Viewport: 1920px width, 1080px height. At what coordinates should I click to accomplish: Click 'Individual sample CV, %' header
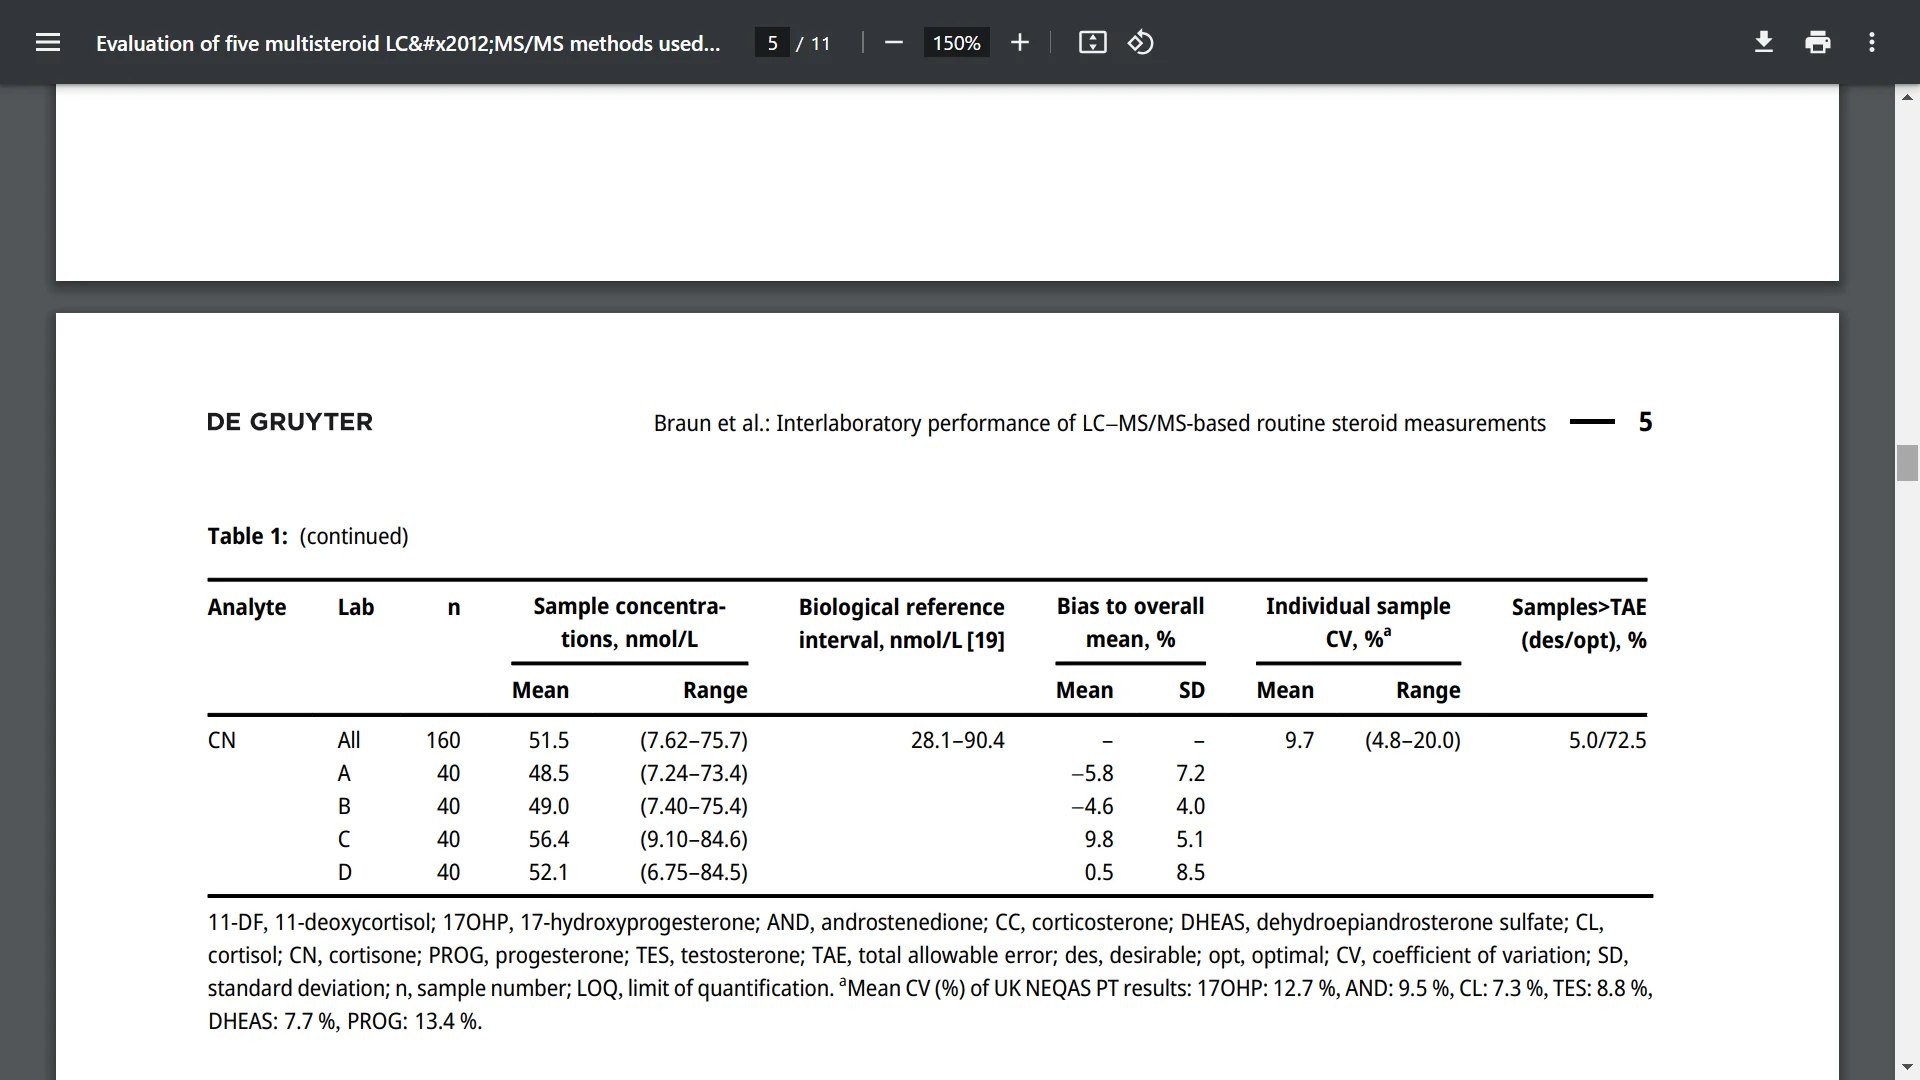click(x=1358, y=622)
